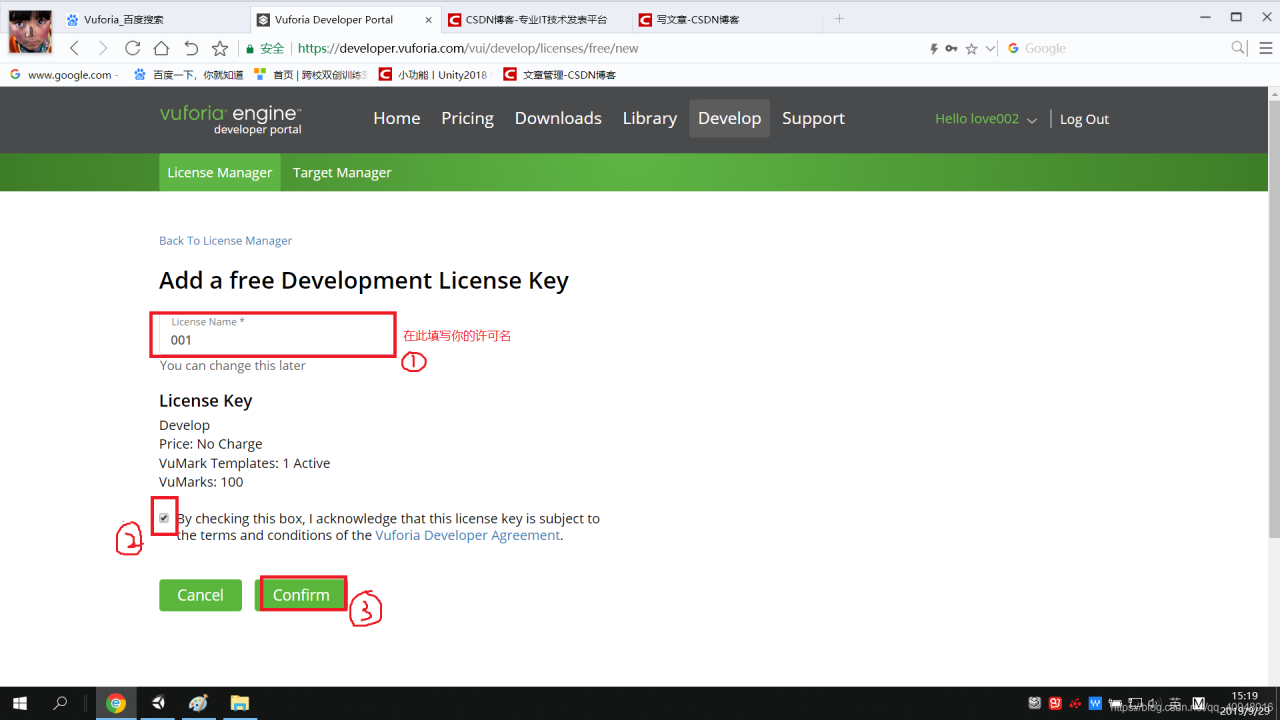Click the undo/restore closed tab icon
The image size is (1280, 720).
pos(190,48)
